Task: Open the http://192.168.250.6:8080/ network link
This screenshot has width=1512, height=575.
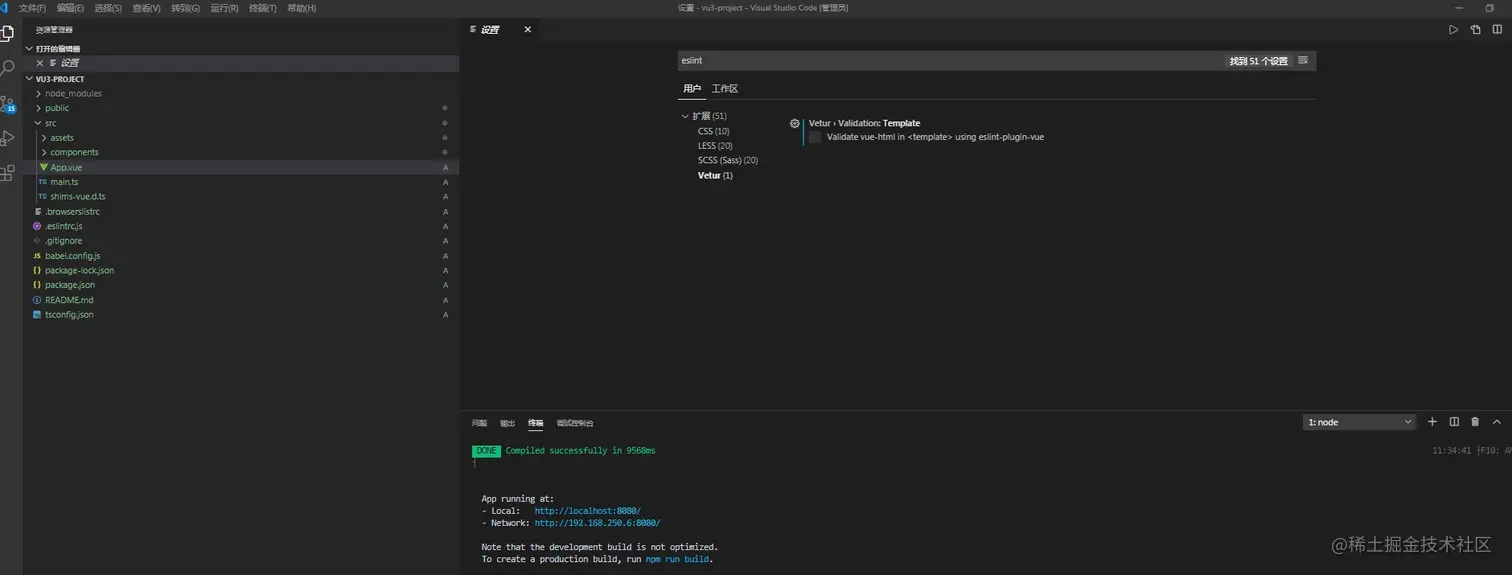Action: 597,523
